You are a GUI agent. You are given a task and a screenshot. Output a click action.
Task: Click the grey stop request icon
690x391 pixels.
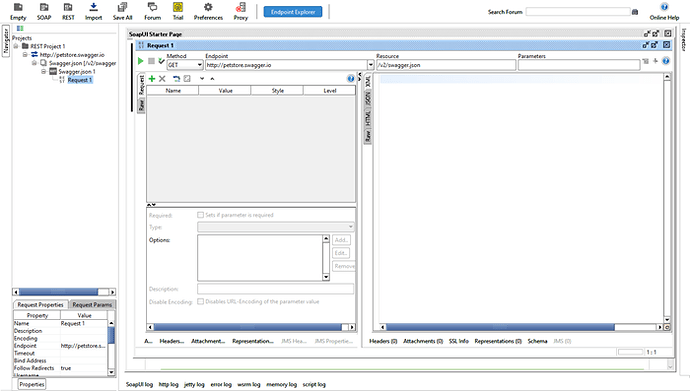151,61
